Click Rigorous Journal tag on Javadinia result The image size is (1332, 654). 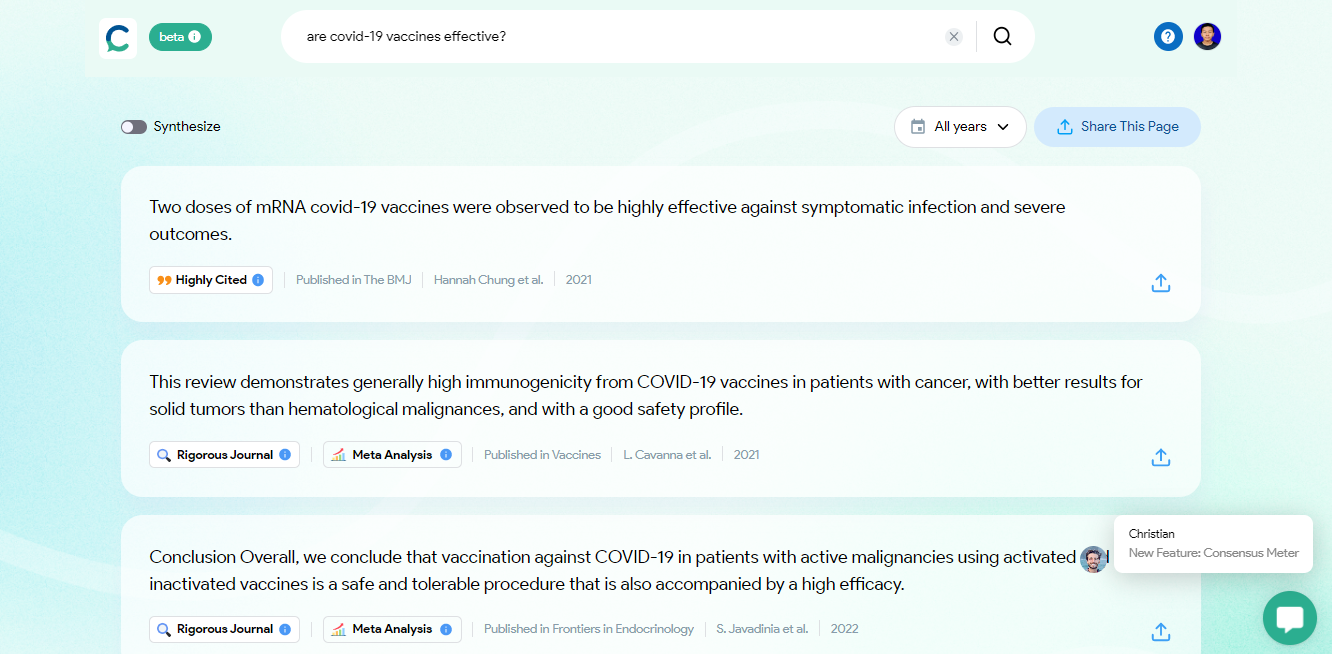pyautogui.click(x=224, y=629)
